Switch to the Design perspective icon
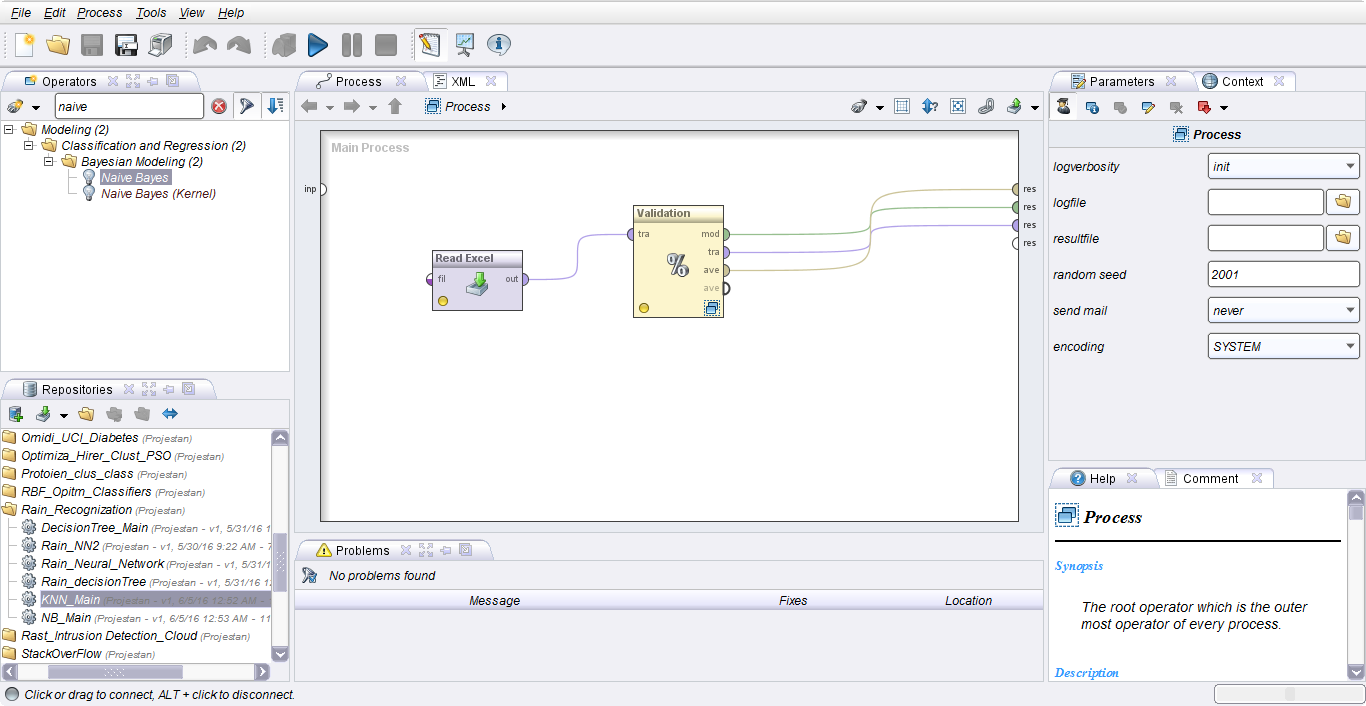The width and height of the screenshot is (1366, 706). pos(429,45)
